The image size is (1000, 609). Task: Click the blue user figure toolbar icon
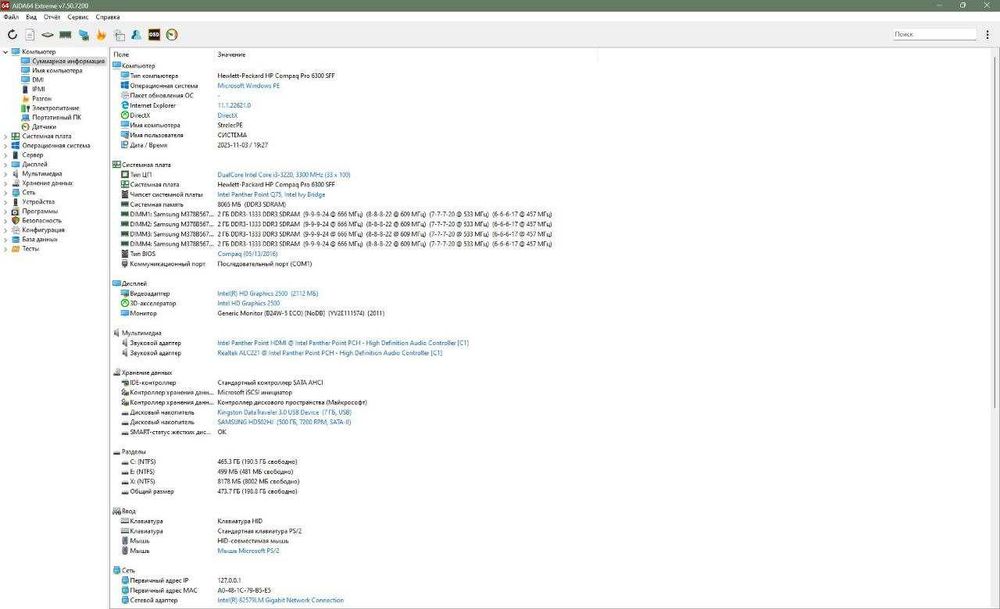pyautogui.click(x=136, y=35)
